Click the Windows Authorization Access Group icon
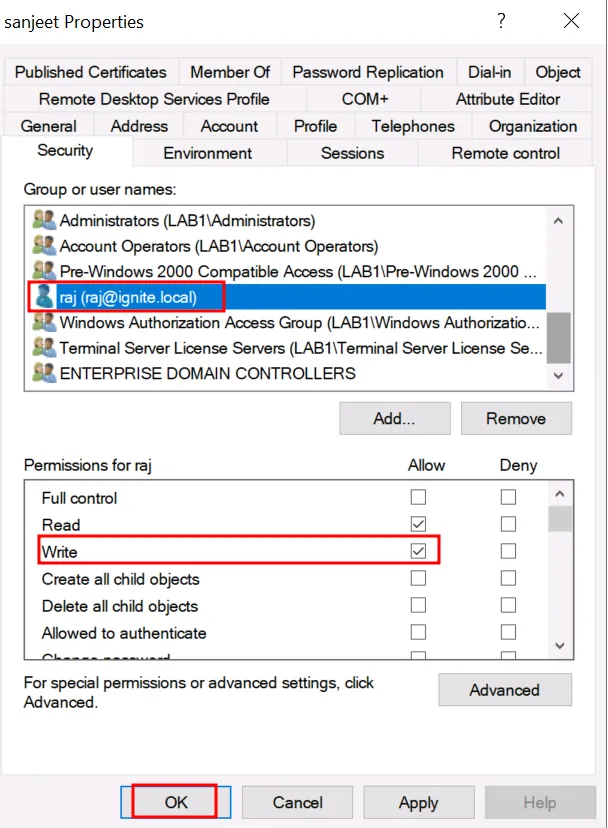The width and height of the screenshot is (608, 828). 44,322
